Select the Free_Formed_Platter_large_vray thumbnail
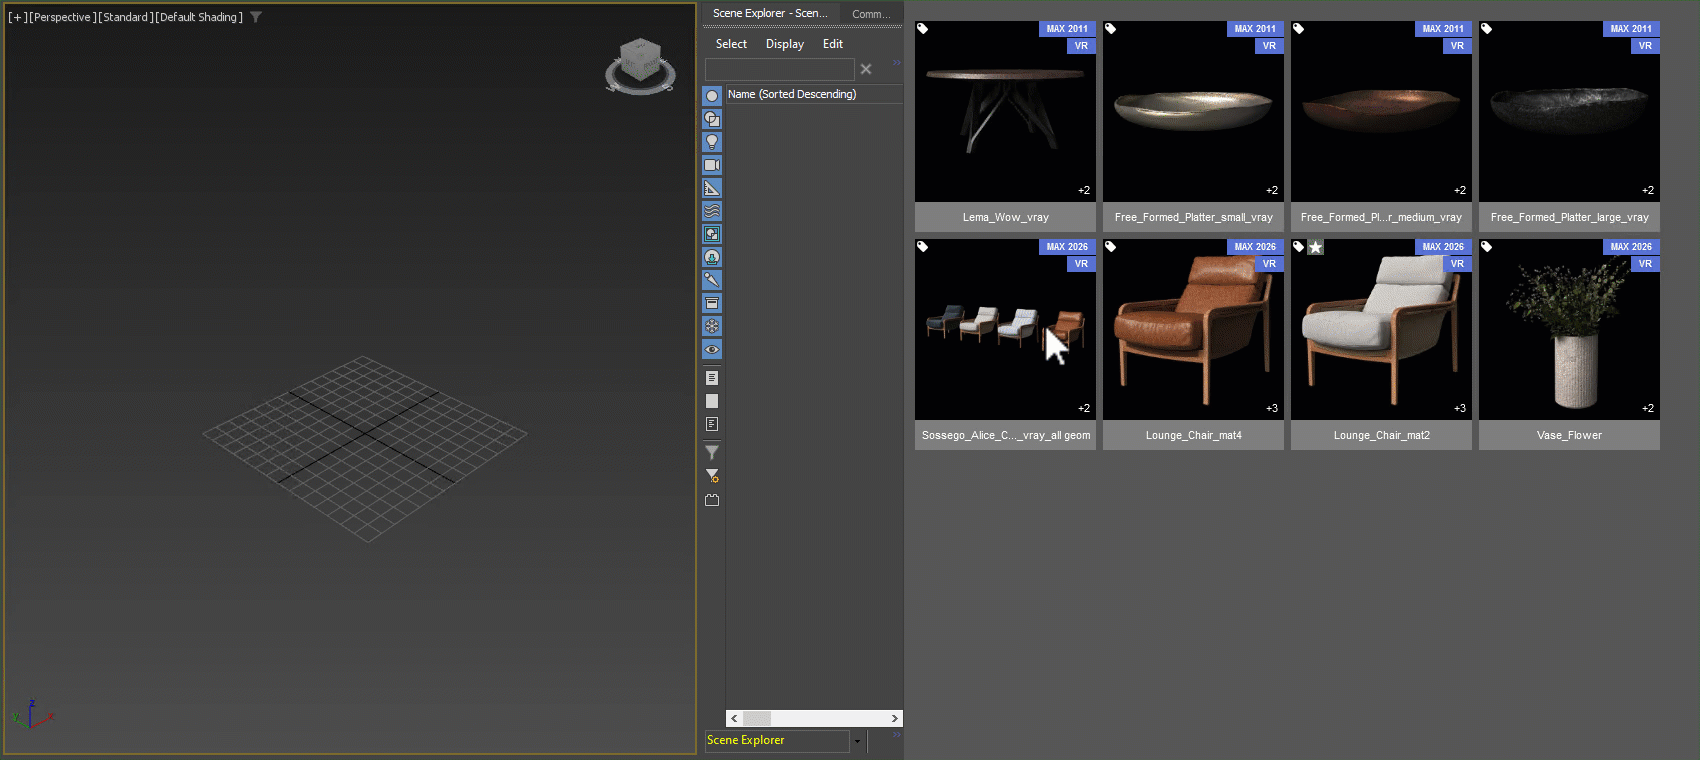 pyautogui.click(x=1569, y=112)
